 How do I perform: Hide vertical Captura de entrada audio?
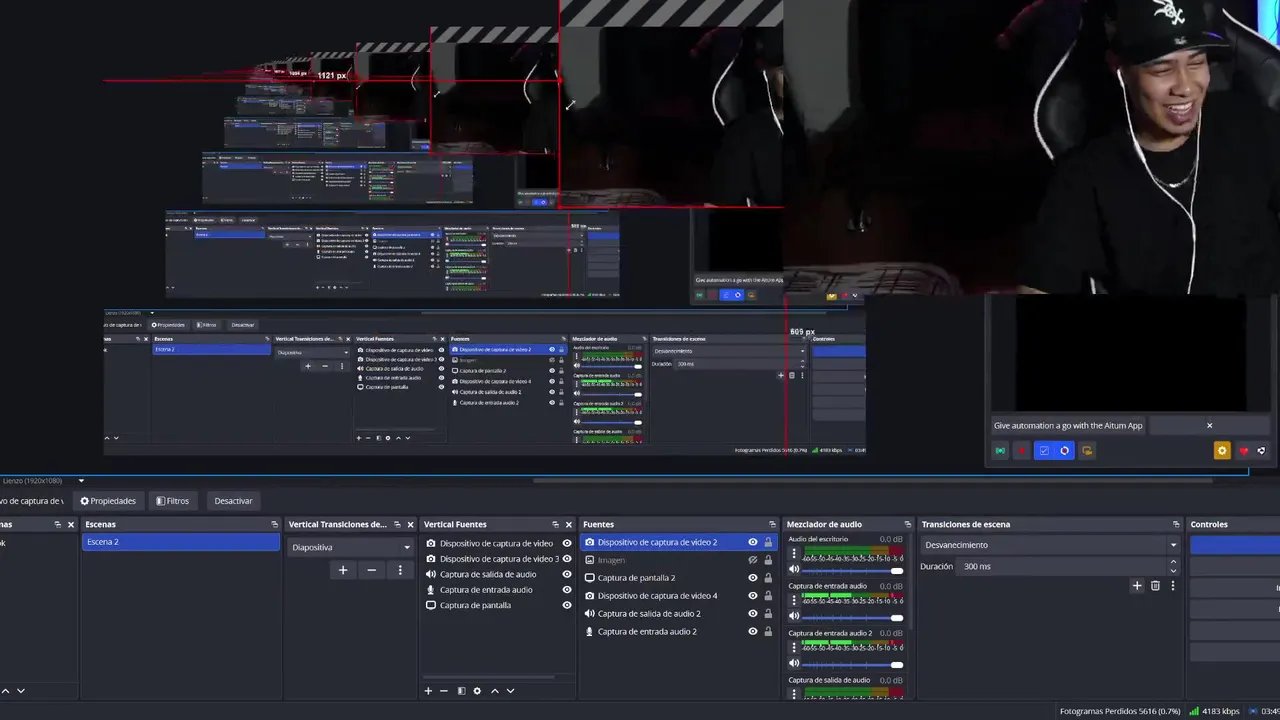click(567, 590)
